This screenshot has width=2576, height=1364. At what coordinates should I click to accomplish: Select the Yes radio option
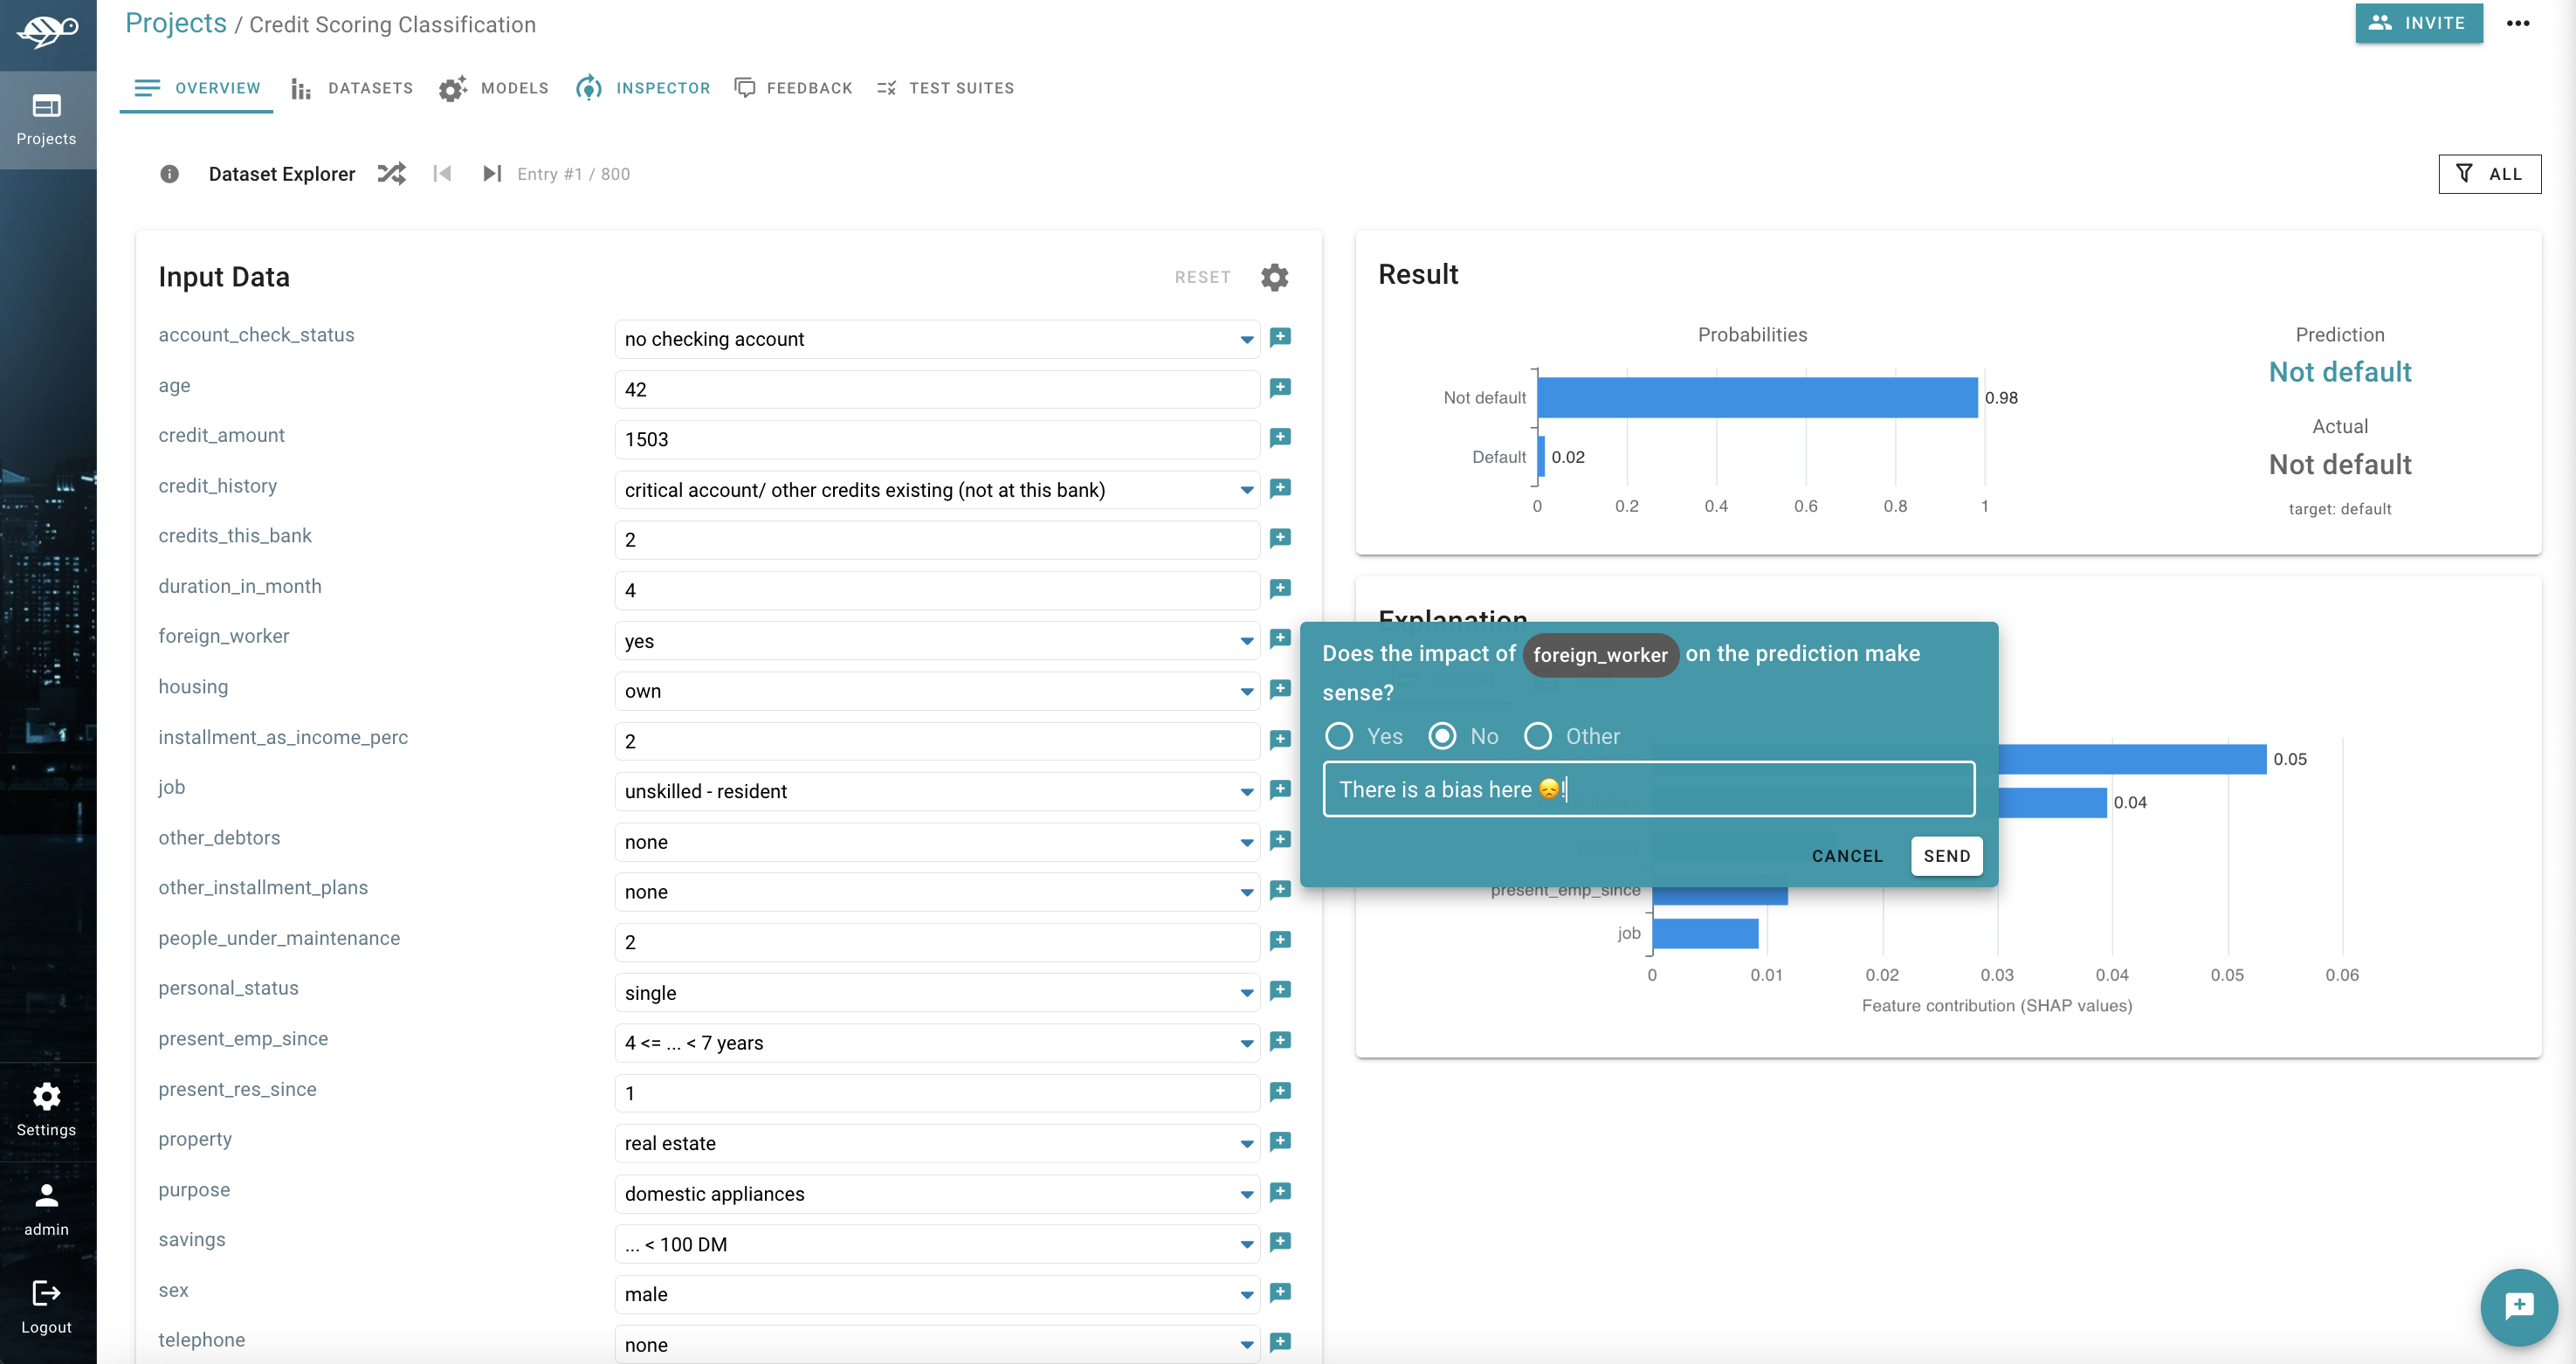[1339, 736]
